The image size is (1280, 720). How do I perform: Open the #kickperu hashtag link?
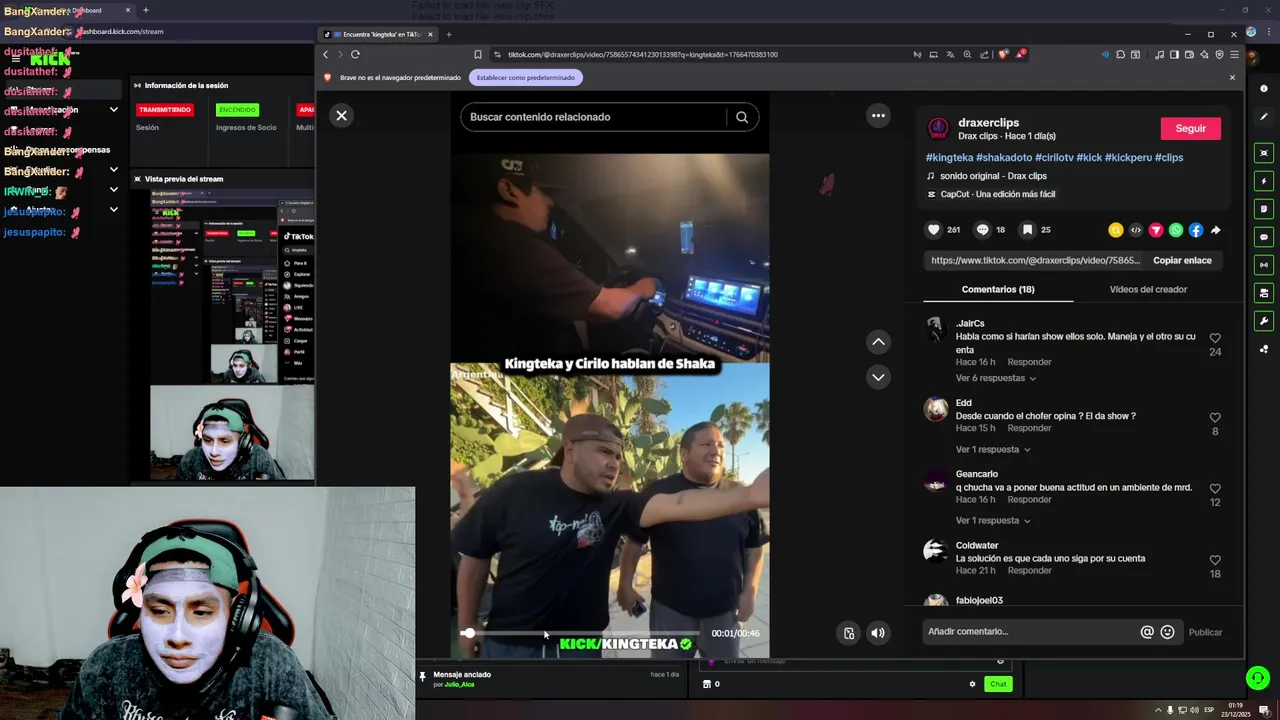tap(1128, 157)
